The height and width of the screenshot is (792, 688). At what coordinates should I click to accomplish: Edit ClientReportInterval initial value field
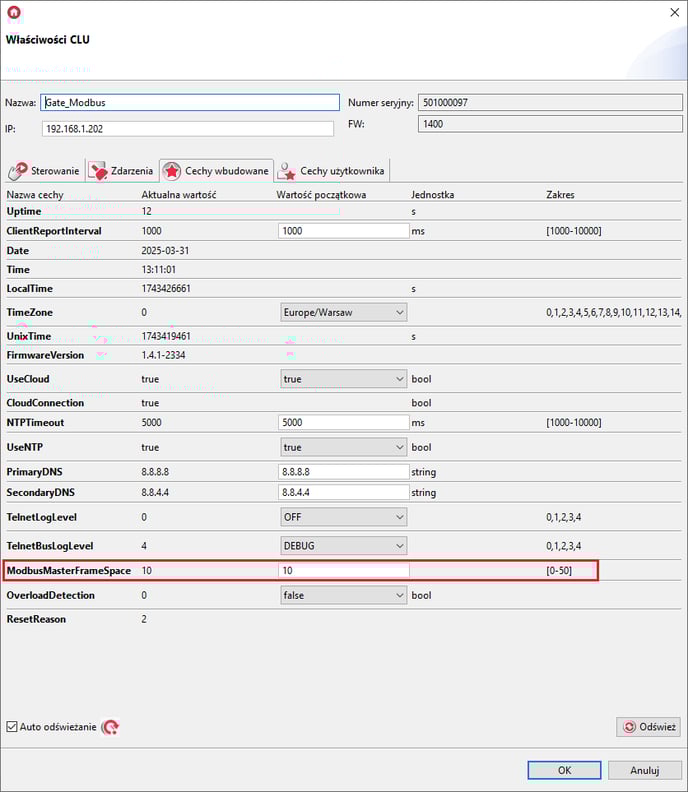tap(343, 231)
